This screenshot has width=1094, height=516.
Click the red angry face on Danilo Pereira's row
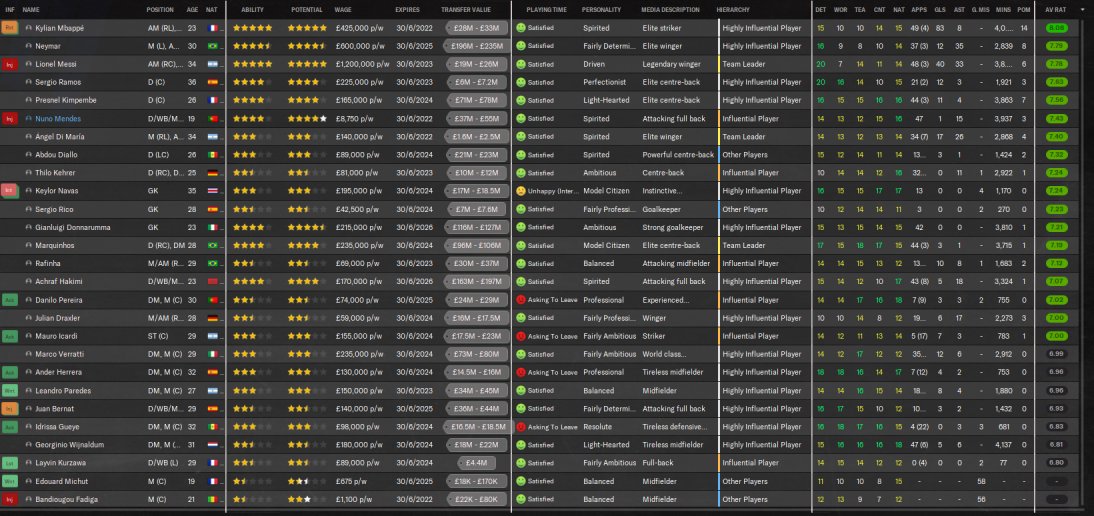coord(520,300)
